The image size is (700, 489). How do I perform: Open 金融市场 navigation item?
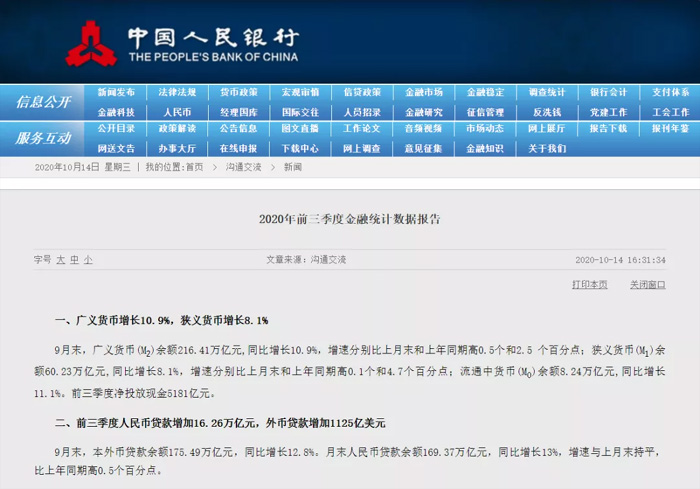click(424, 92)
